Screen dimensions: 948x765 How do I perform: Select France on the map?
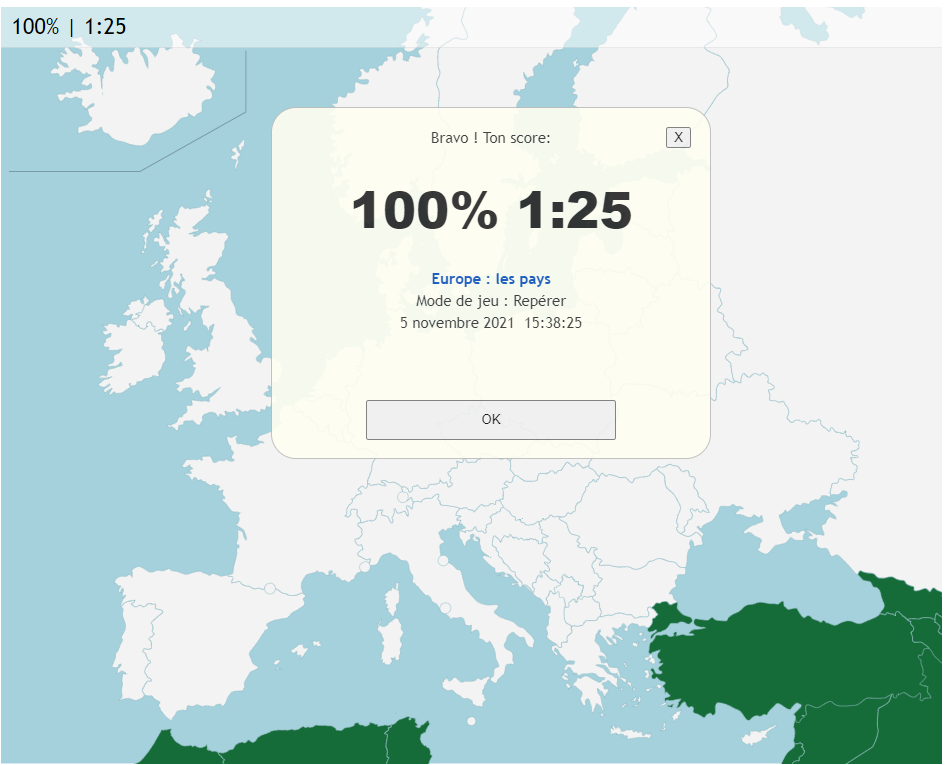pos(290,514)
